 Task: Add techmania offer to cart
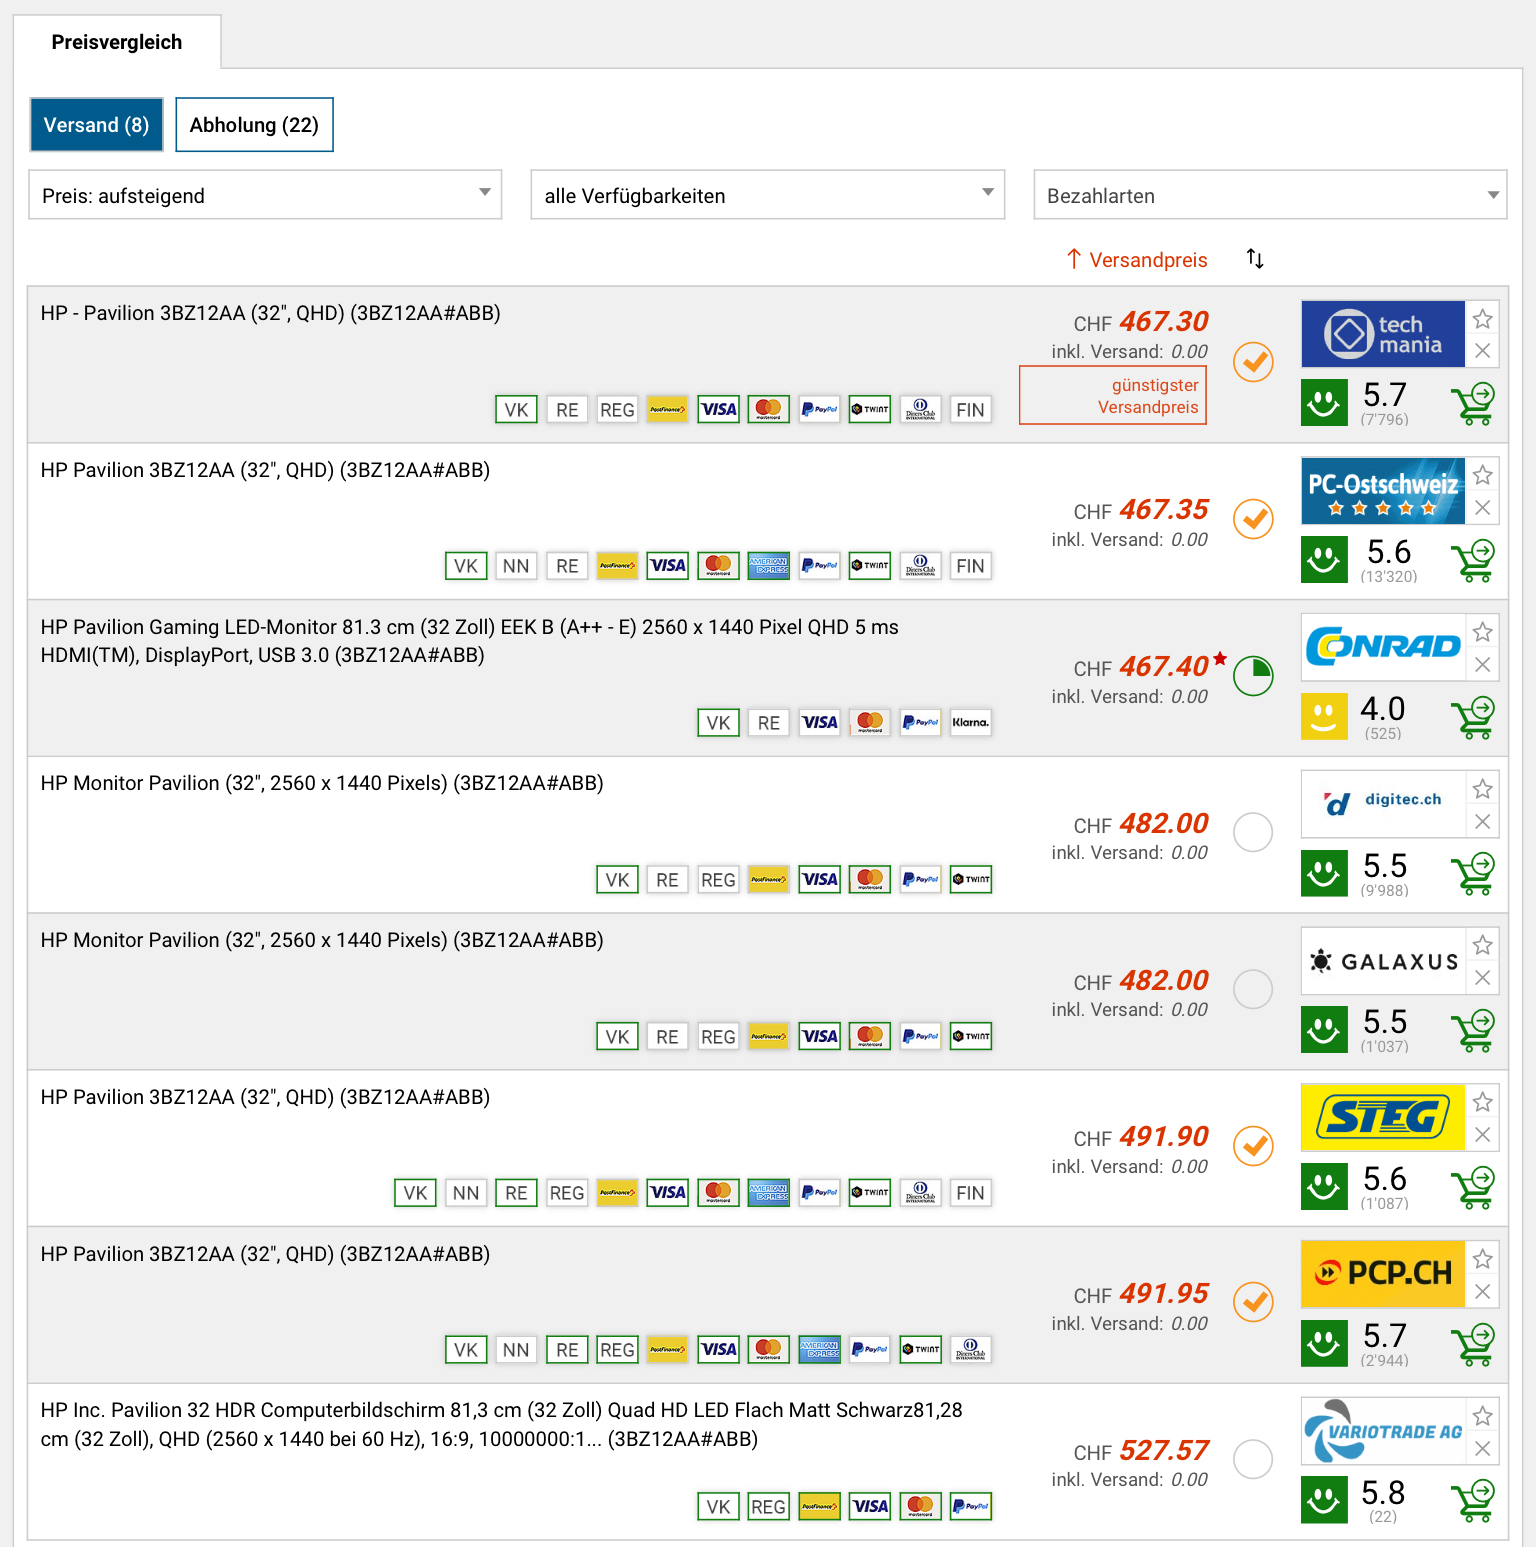pyautogui.click(x=1472, y=404)
